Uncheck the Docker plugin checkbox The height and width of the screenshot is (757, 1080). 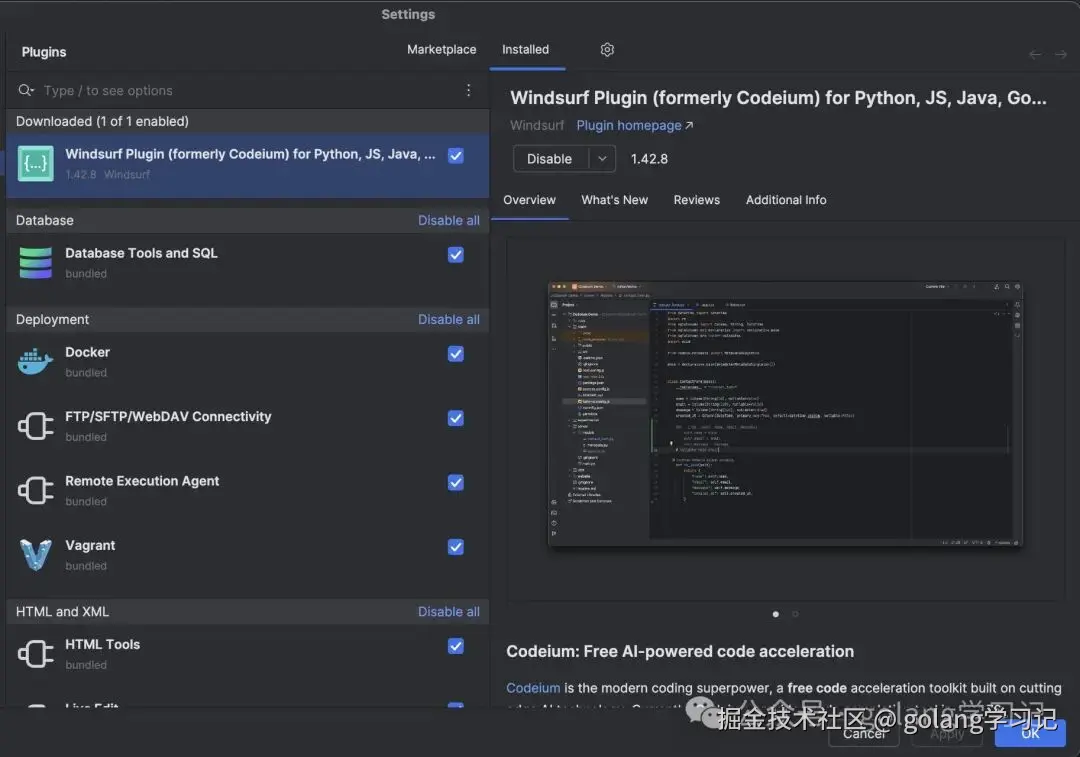455,354
